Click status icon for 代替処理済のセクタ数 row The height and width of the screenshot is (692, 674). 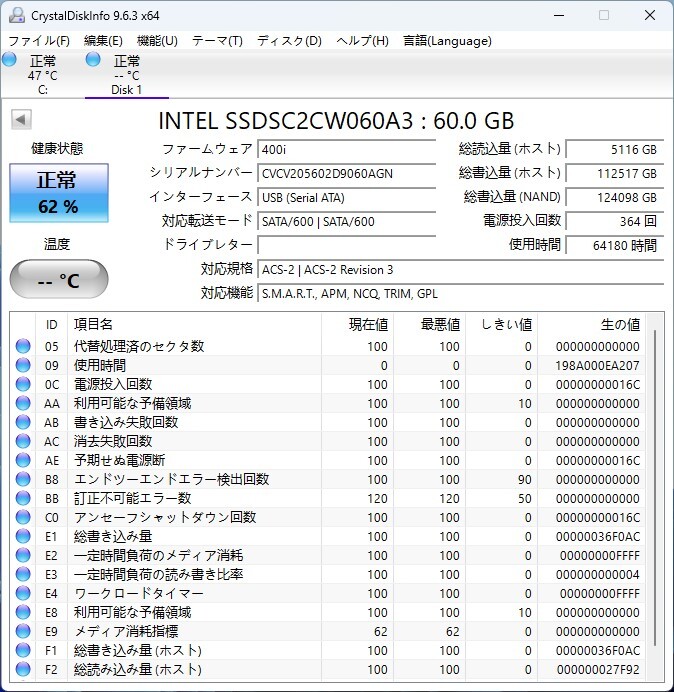coord(23,346)
